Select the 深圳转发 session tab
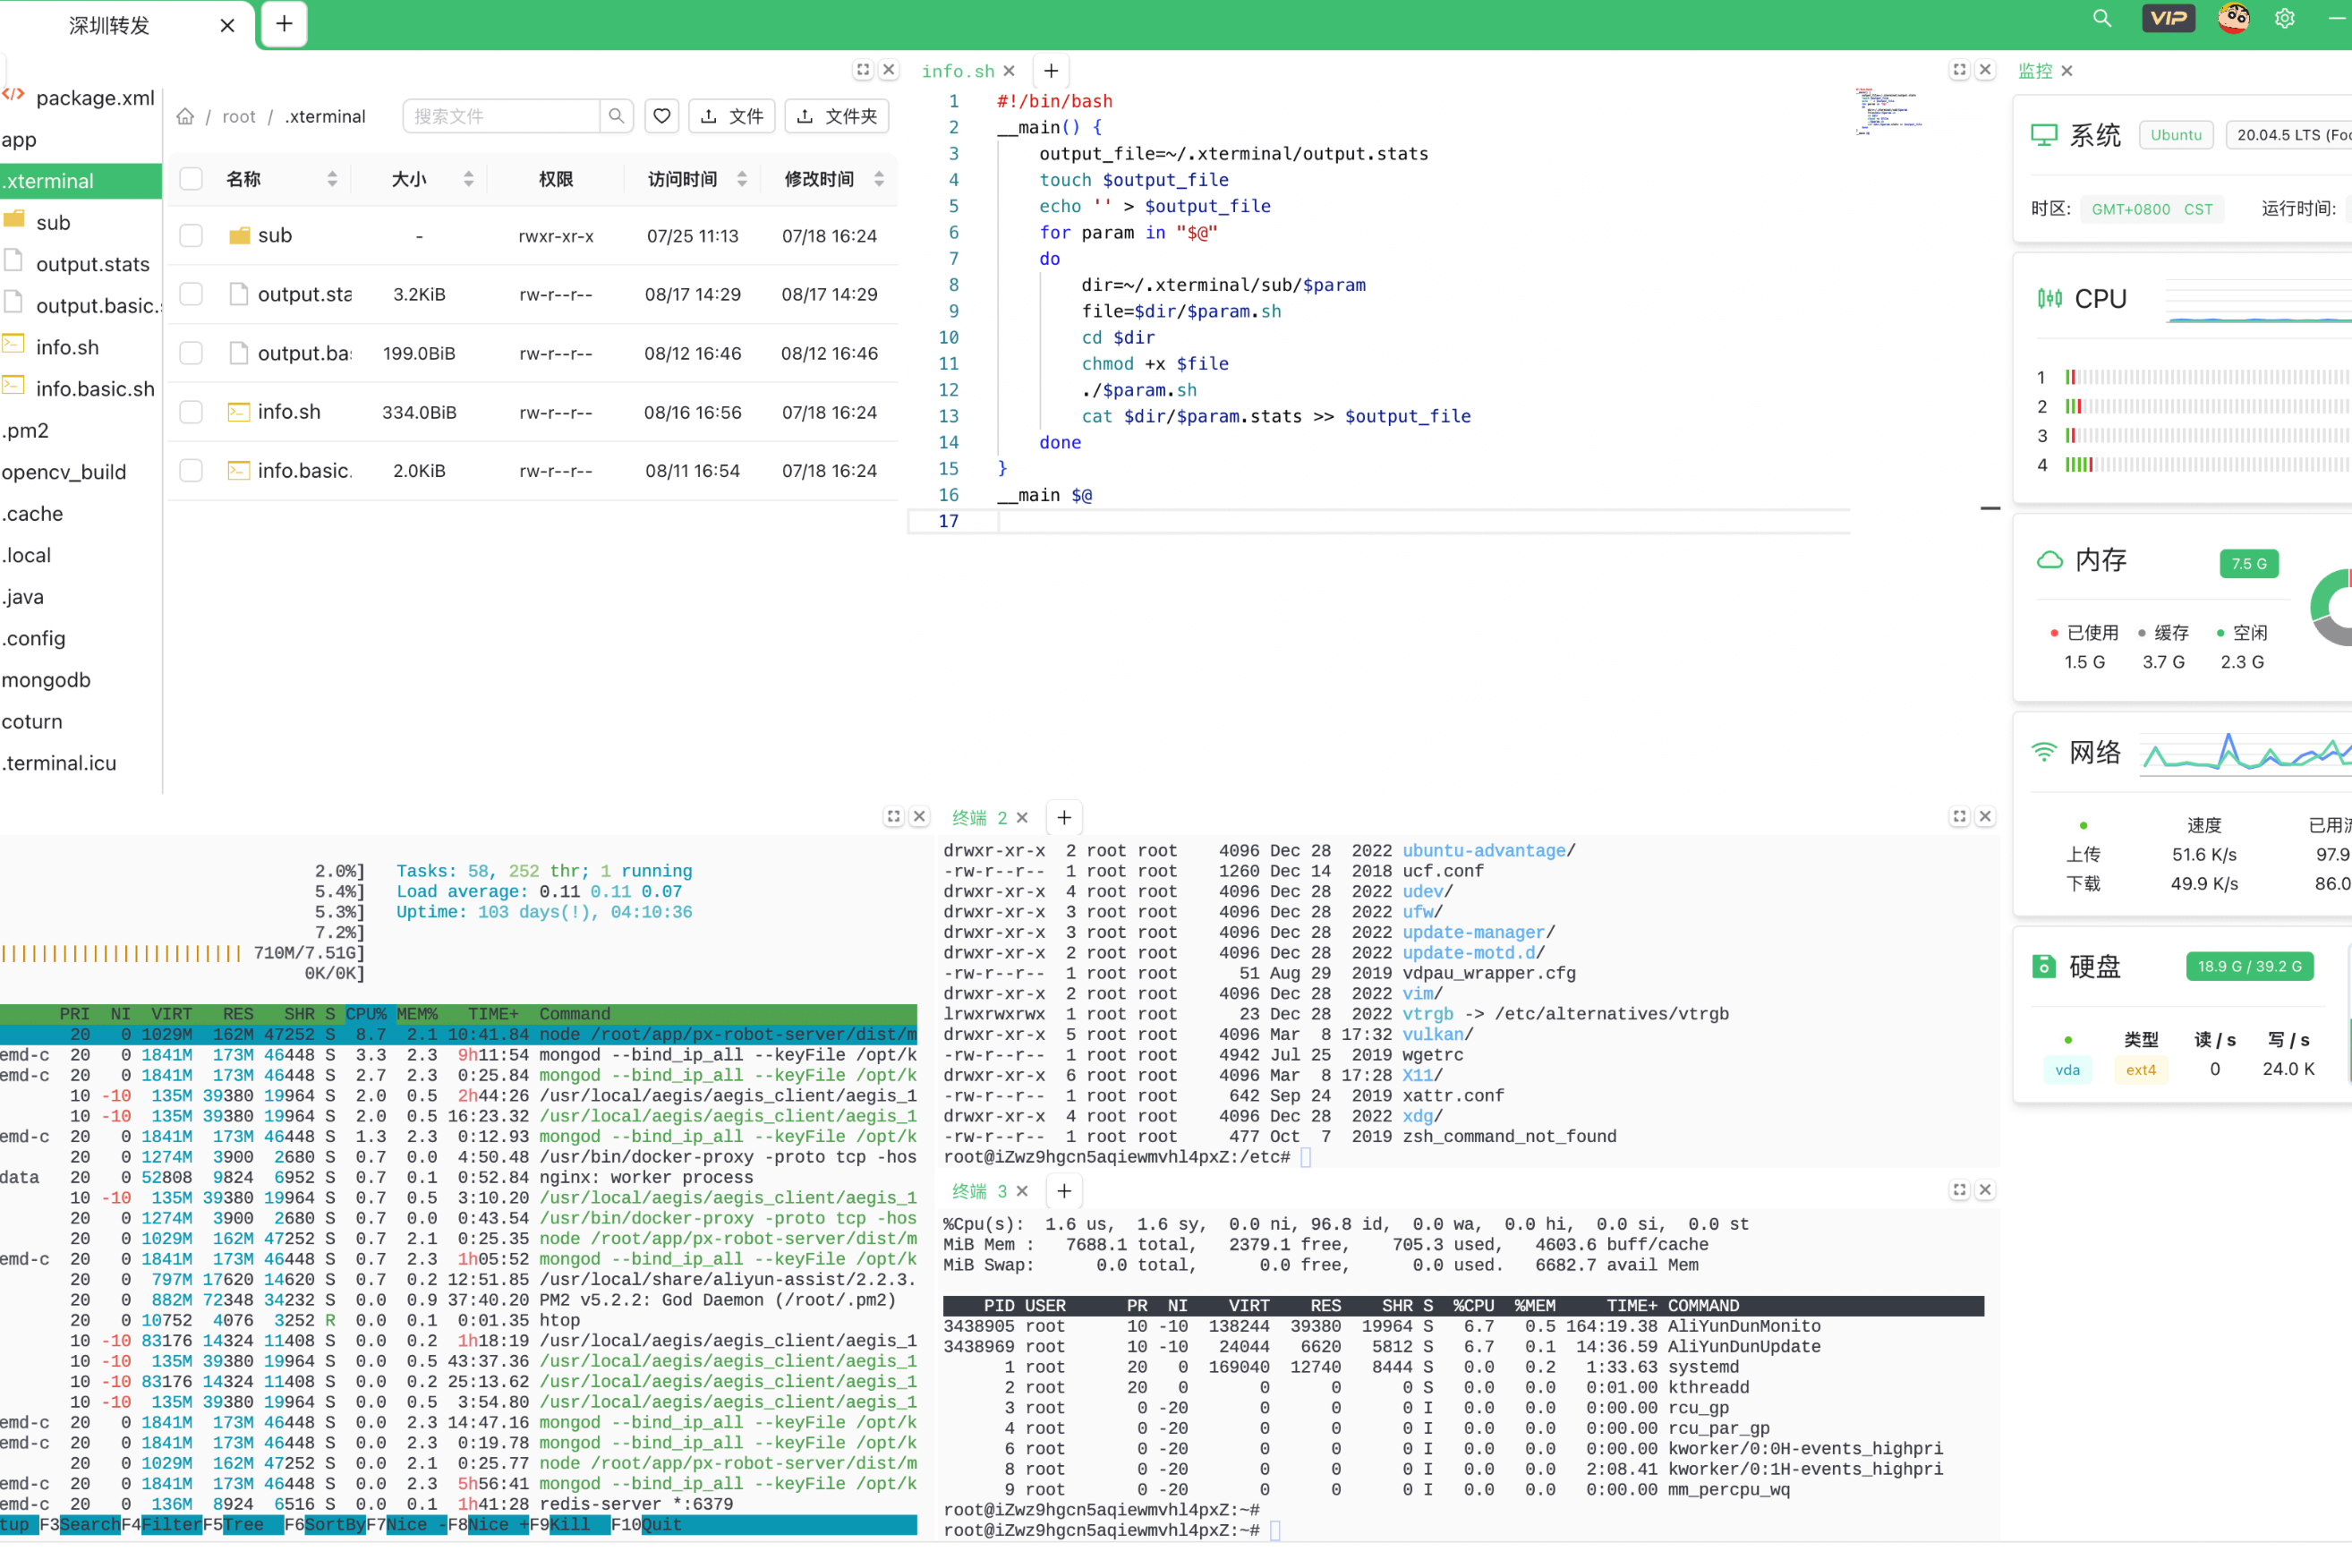The height and width of the screenshot is (1568, 2352). [109, 25]
